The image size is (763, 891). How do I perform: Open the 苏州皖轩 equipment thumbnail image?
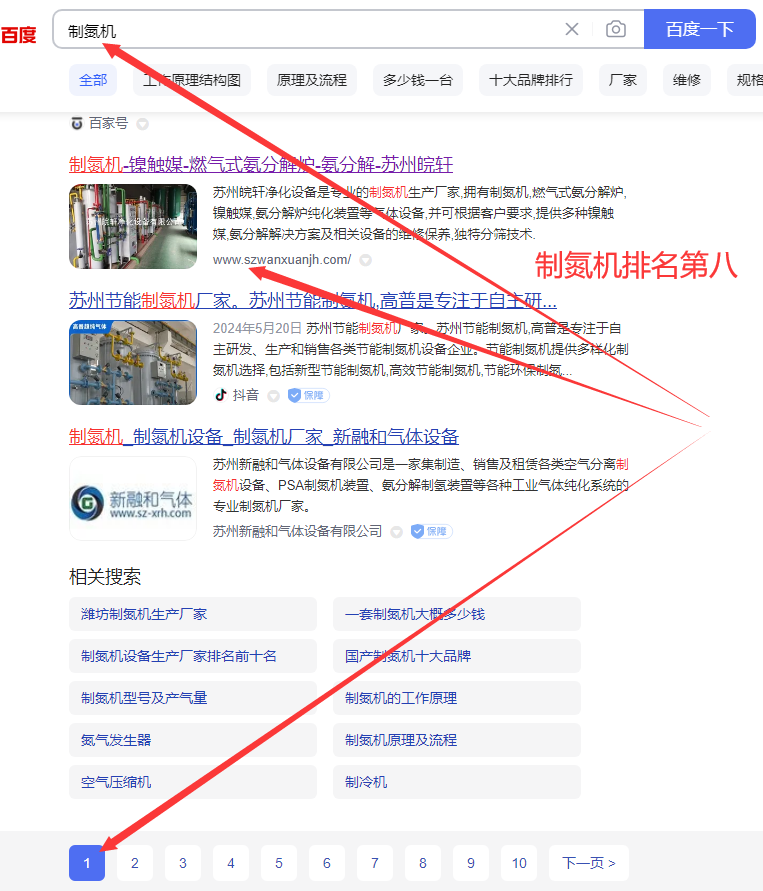pyautogui.click(x=133, y=226)
